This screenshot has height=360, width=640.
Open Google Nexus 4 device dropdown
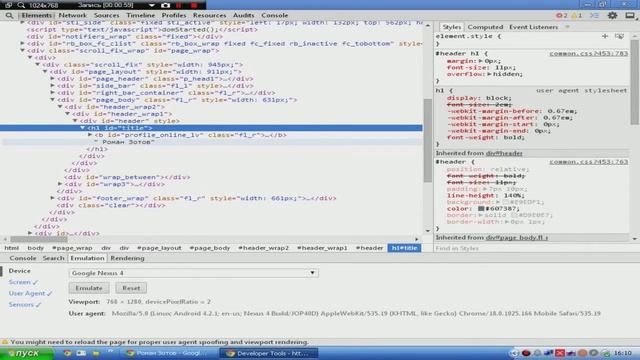click(193, 273)
